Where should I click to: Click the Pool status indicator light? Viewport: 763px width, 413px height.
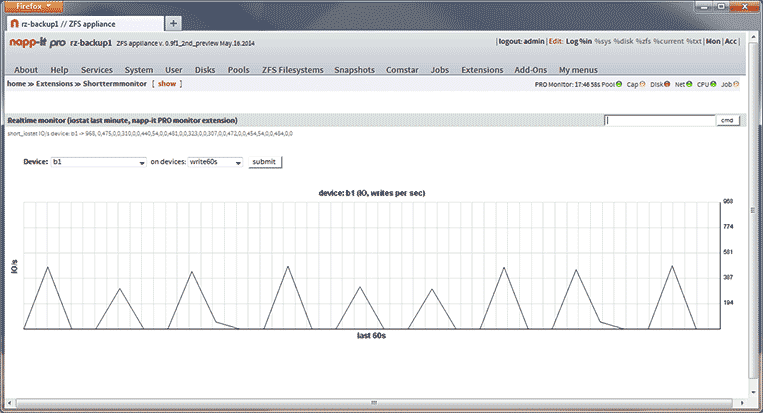pyautogui.click(x=619, y=84)
